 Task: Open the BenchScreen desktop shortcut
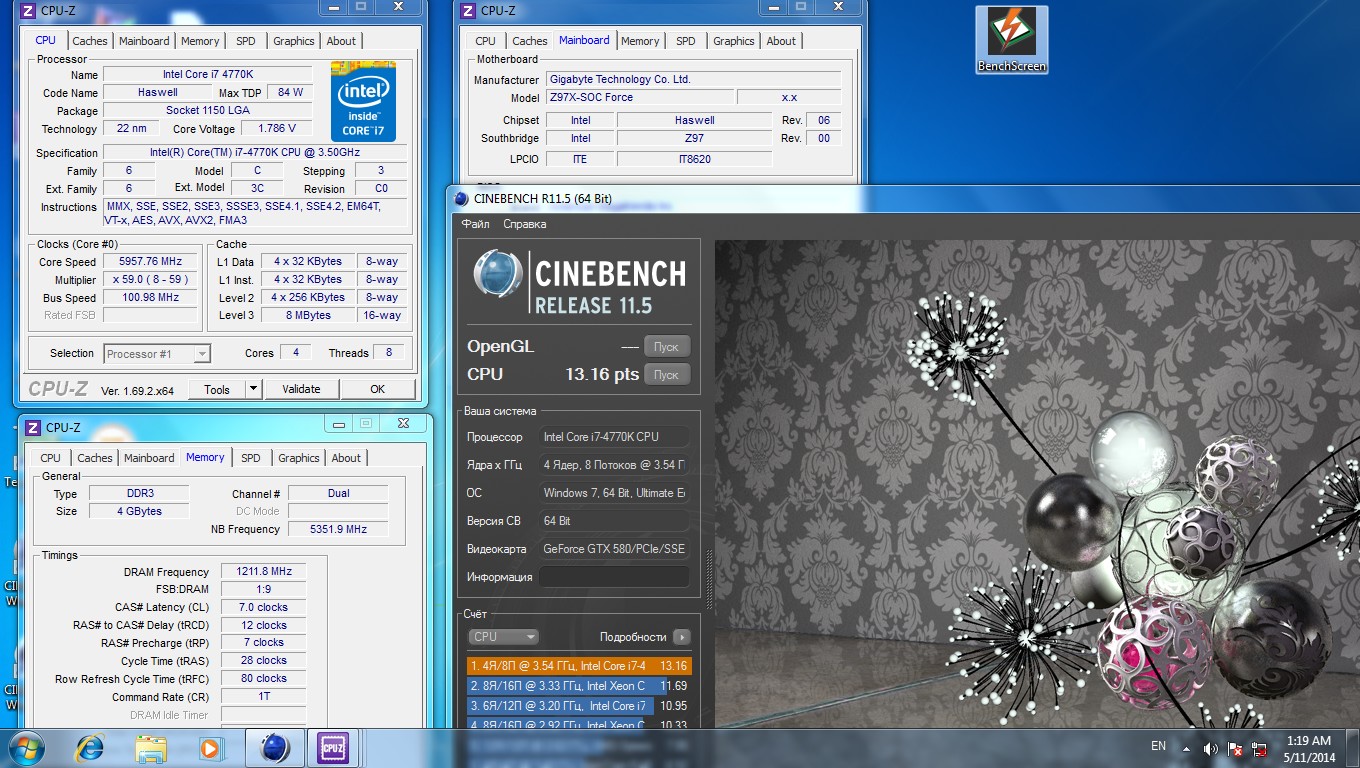tap(1012, 40)
